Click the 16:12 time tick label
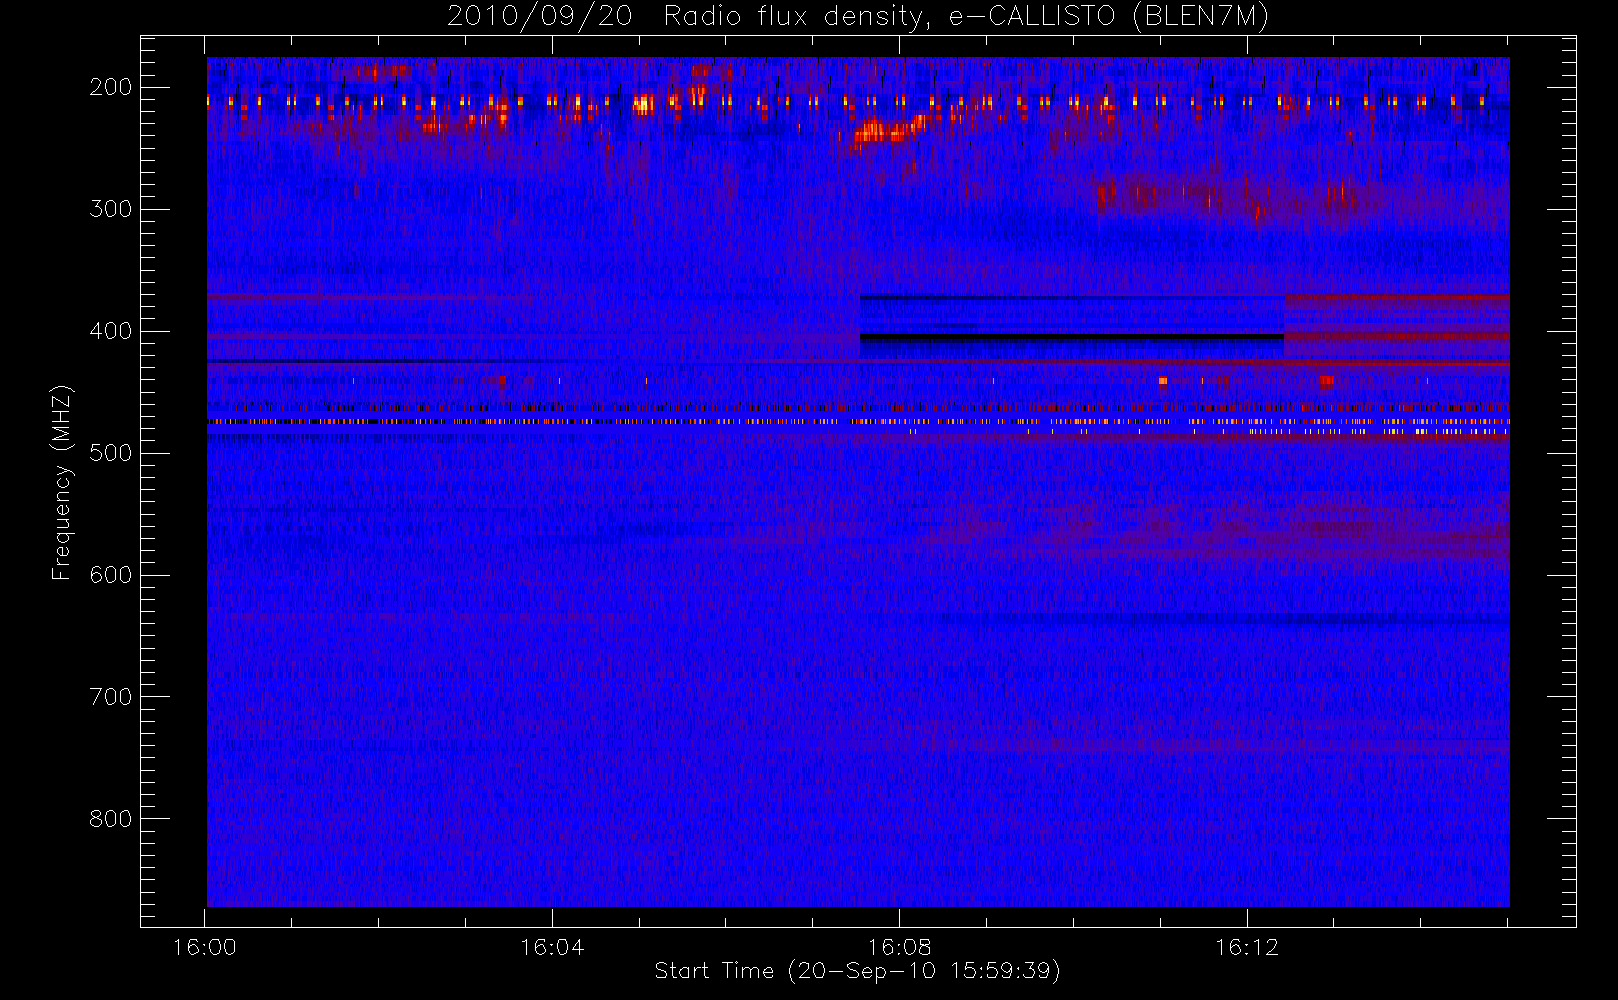1618x1000 pixels. 1247,947
